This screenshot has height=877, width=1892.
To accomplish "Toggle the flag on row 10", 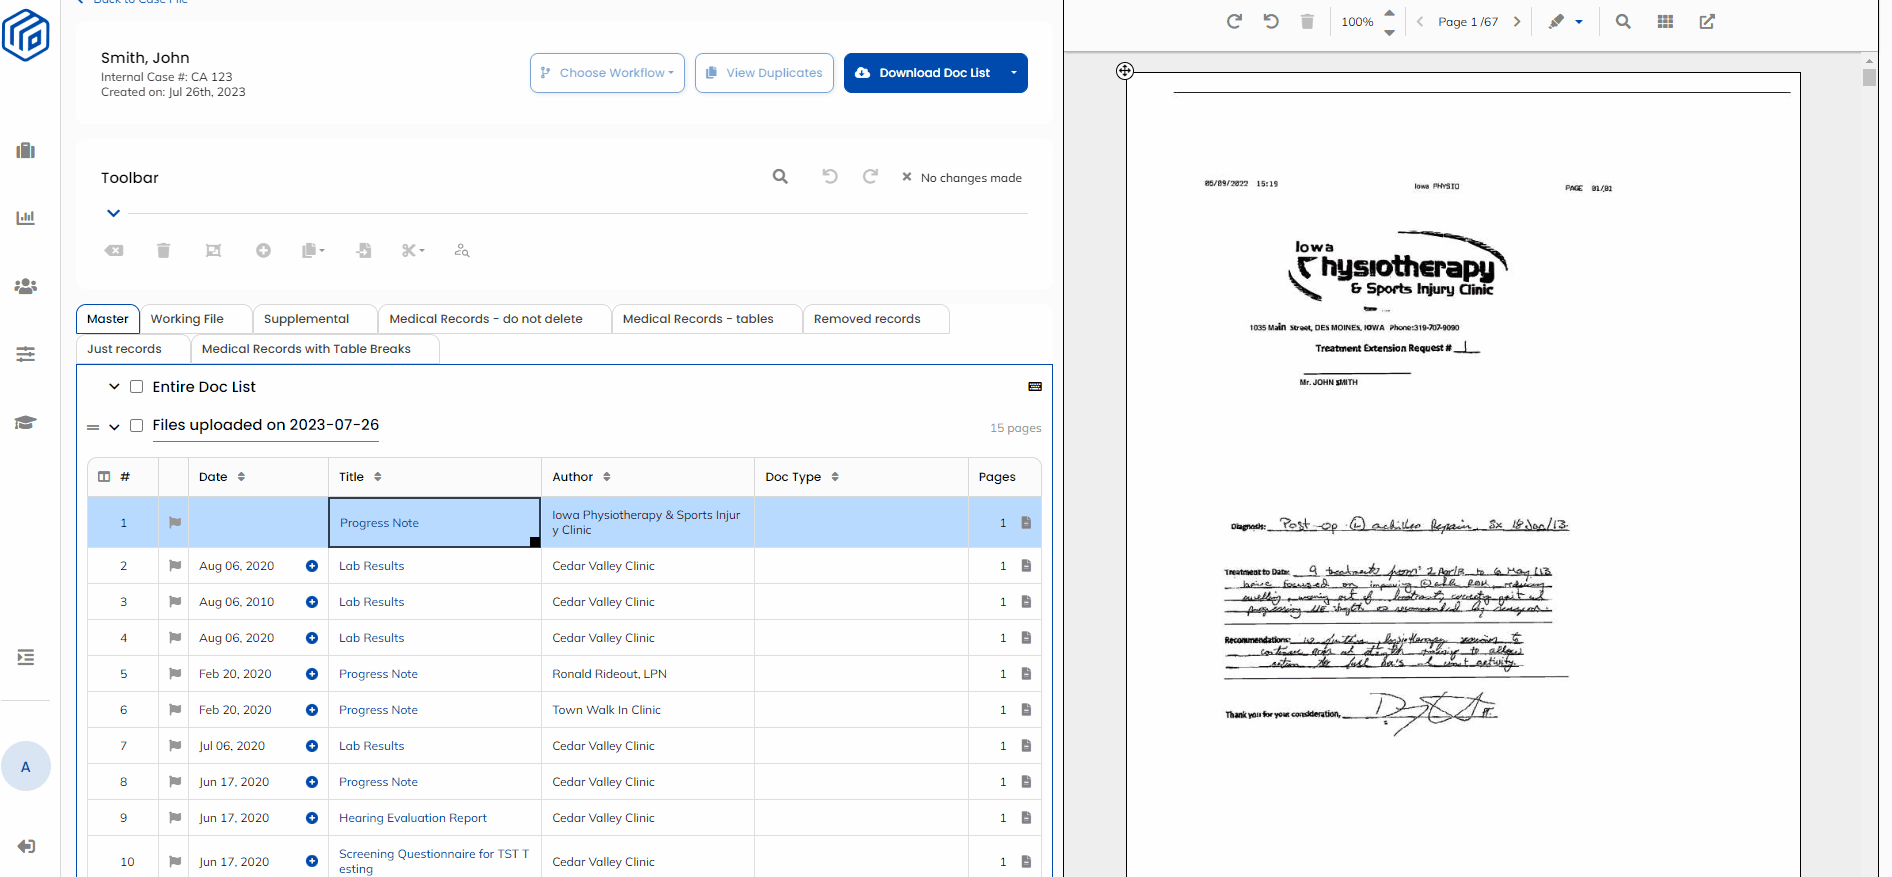I will click(x=175, y=862).
